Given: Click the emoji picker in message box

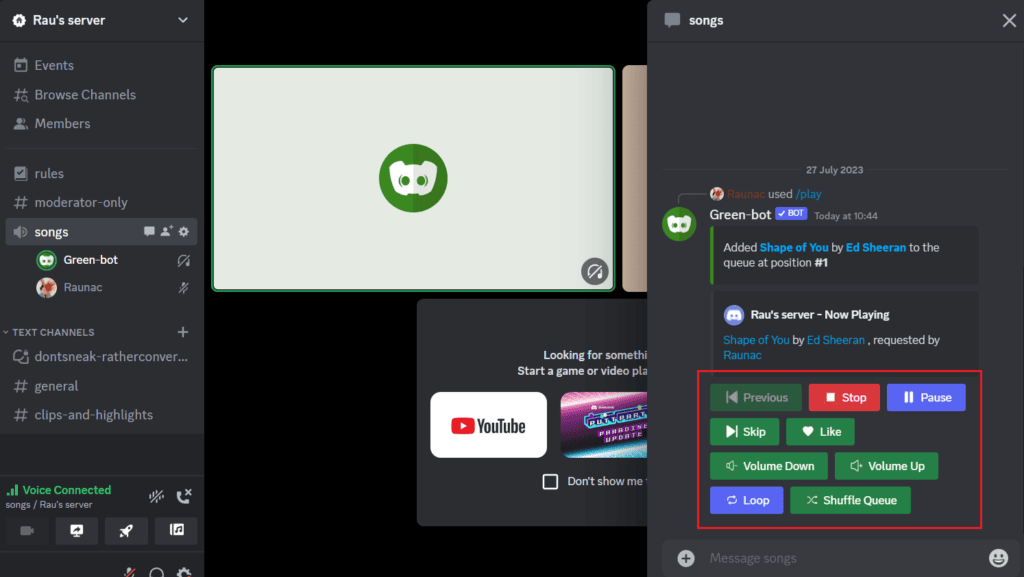Looking at the screenshot, I should point(997,558).
